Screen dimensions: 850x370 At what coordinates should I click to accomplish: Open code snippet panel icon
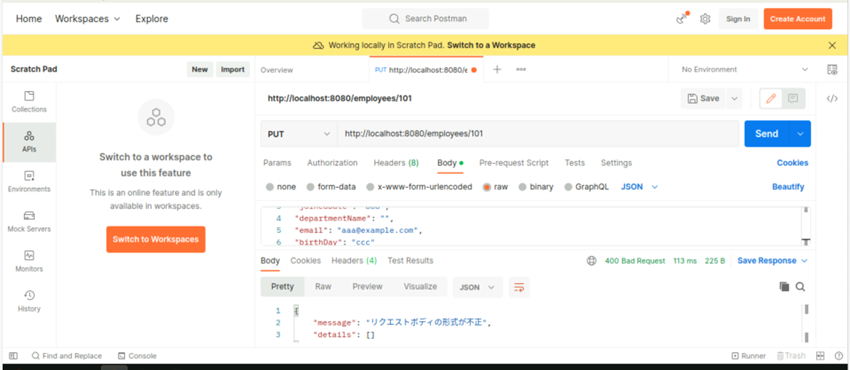point(832,99)
